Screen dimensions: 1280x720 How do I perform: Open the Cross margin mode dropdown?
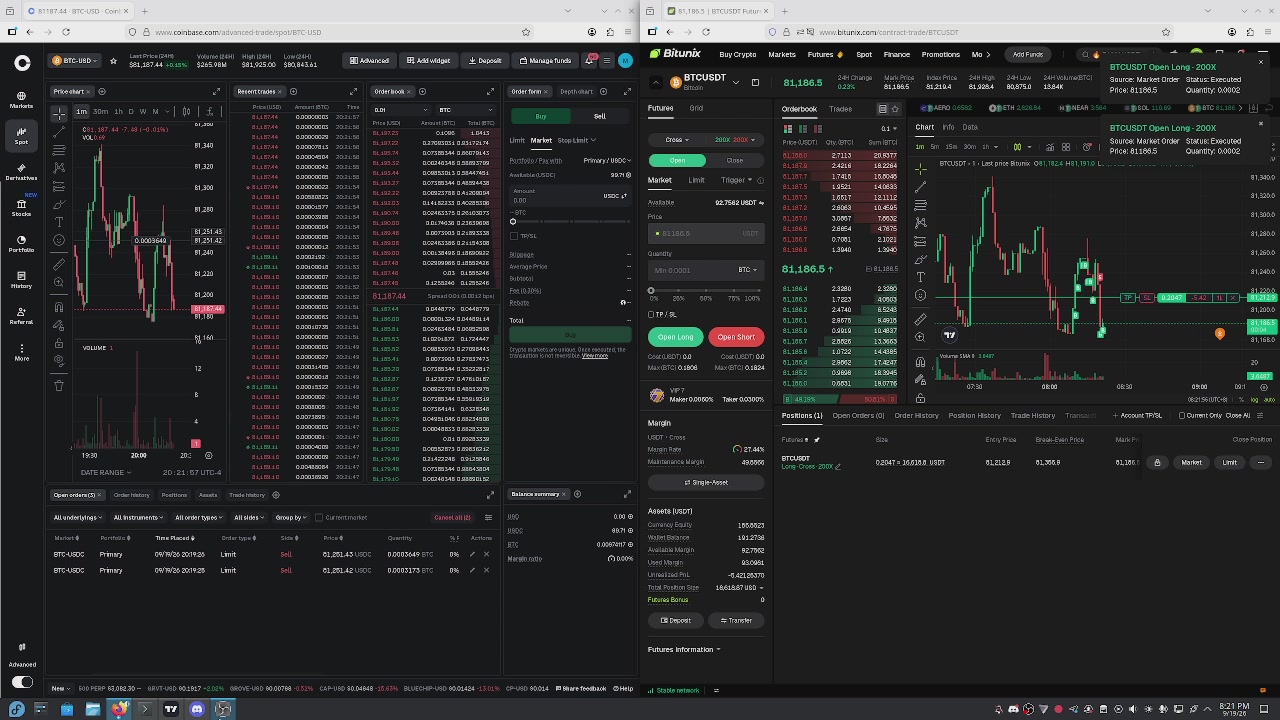[676, 140]
